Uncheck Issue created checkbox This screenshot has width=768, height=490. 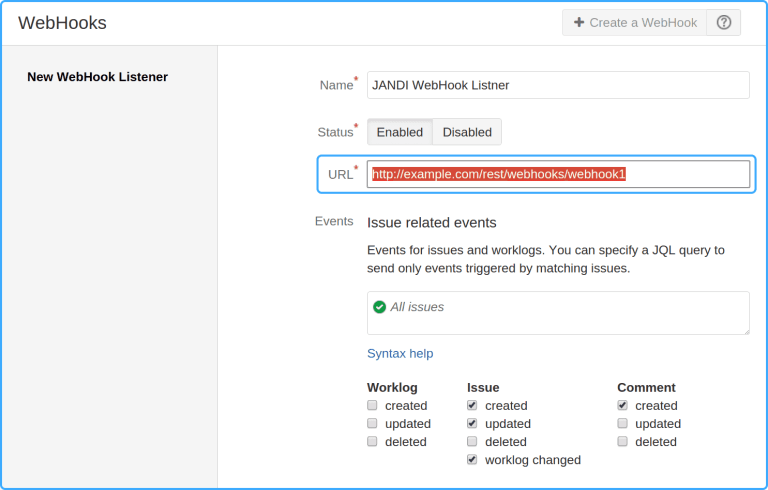[x=472, y=406]
